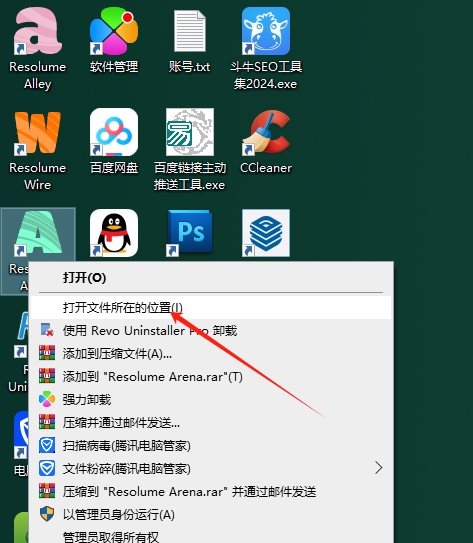Click the "Resolume Alley" icon label text
This screenshot has width=473, height=543.
pyautogui.click(x=37, y=75)
